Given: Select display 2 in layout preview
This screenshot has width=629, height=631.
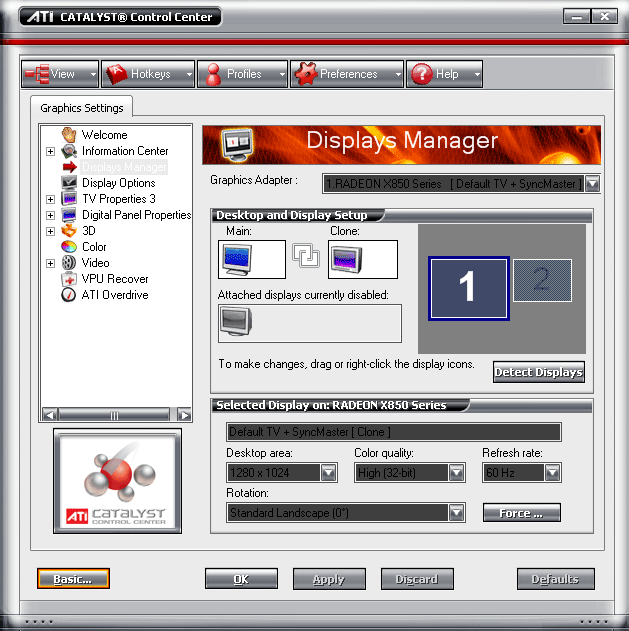Looking at the screenshot, I should click(542, 280).
